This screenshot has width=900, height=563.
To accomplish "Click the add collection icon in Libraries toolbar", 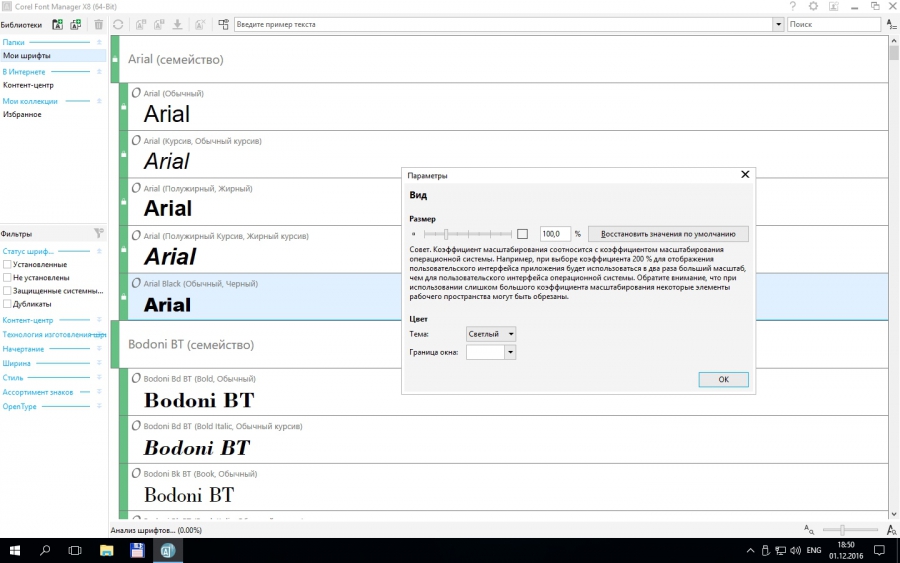I will pyautogui.click(x=76, y=24).
